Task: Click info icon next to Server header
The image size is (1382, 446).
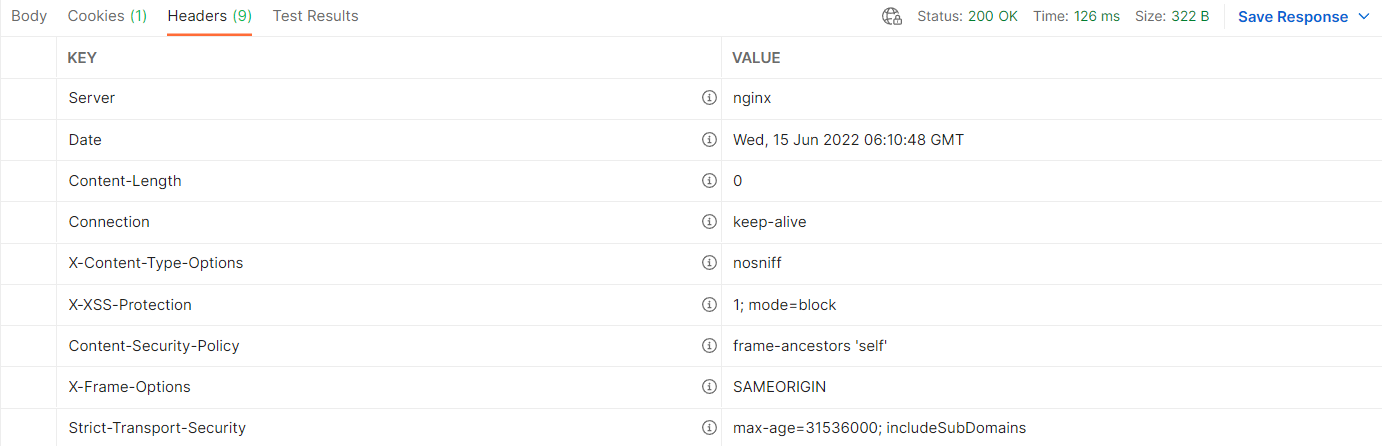Action: (x=709, y=98)
